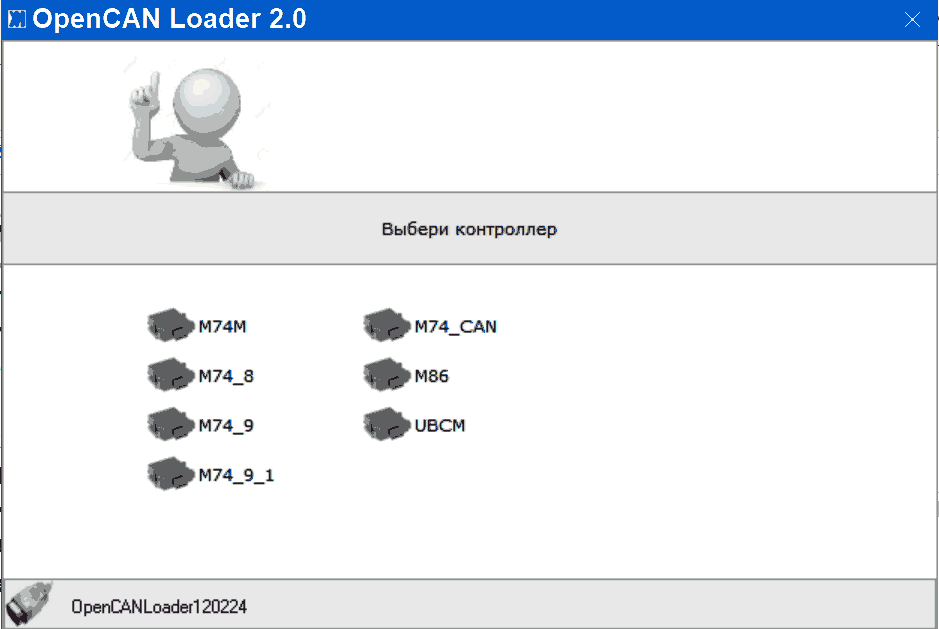Click the OpenCANLoader120224 status text
This screenshot has width=939, height=629.
159,607
